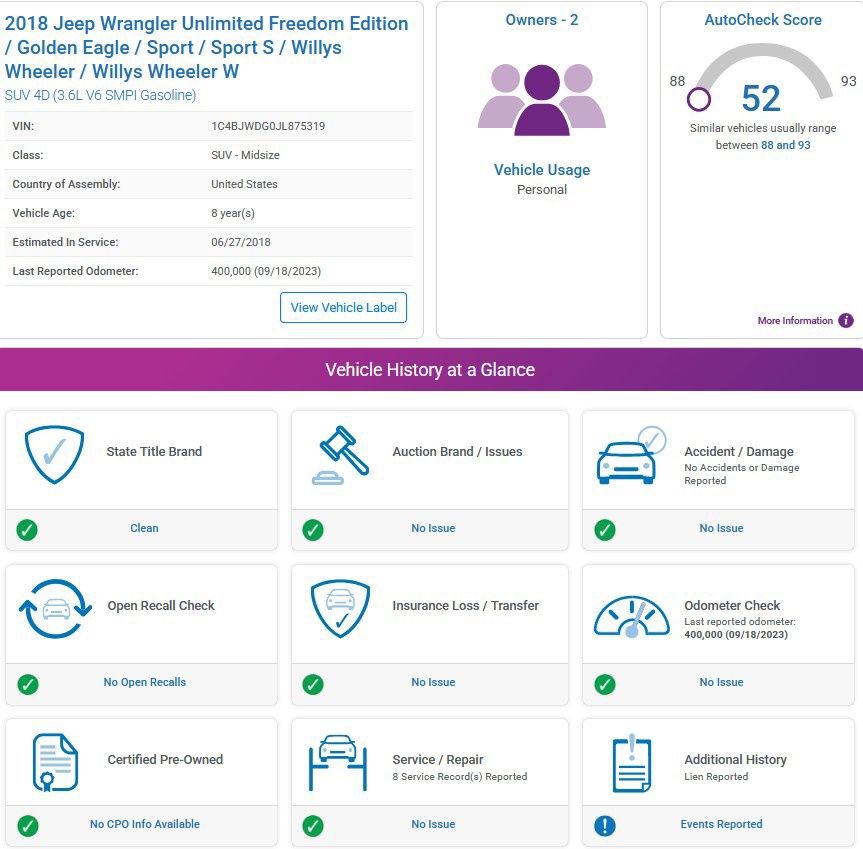The image size is (863, 849).
Task: Click the AutoCheck score value 52
Action: click(761, 98)
